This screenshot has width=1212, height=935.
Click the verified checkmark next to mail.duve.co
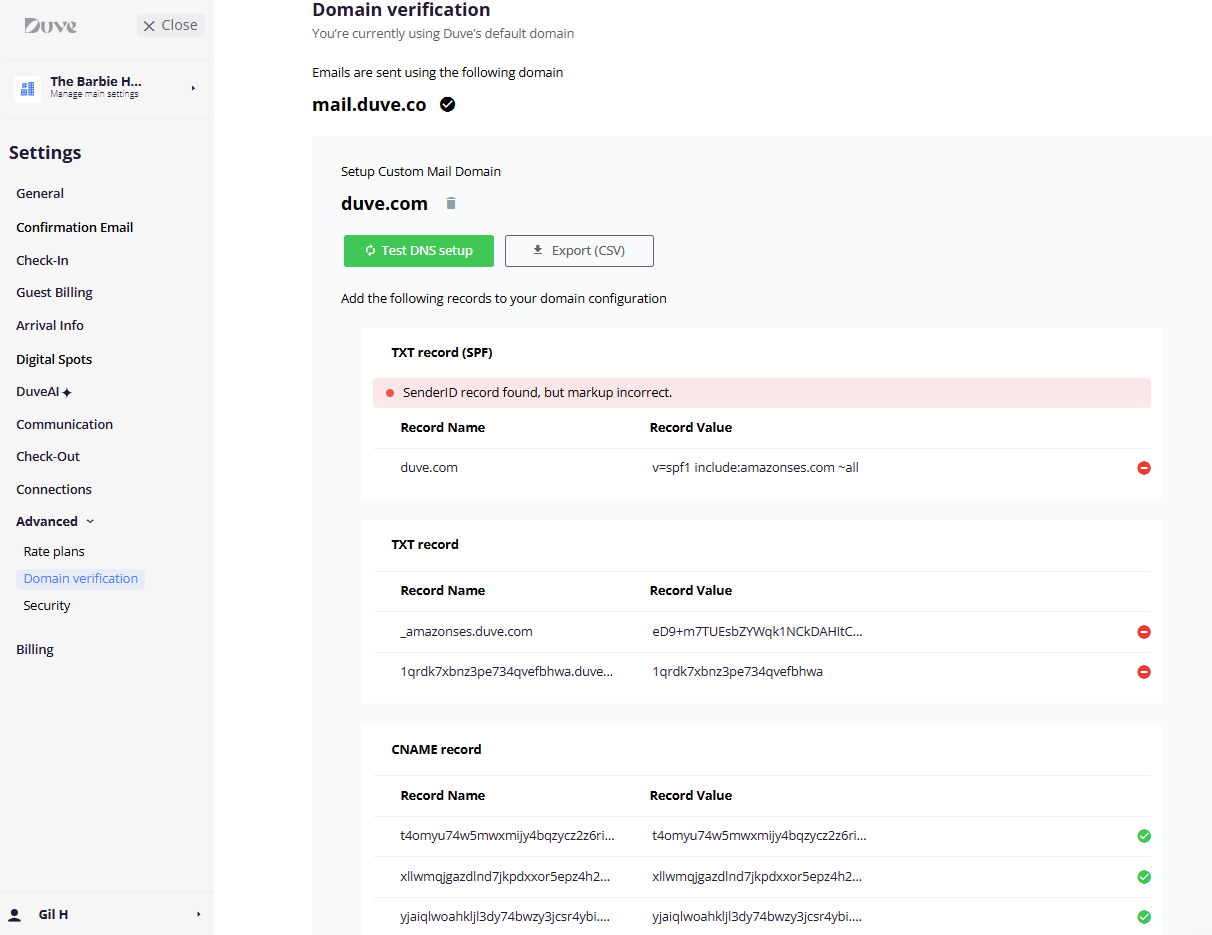tap(448, 104)
